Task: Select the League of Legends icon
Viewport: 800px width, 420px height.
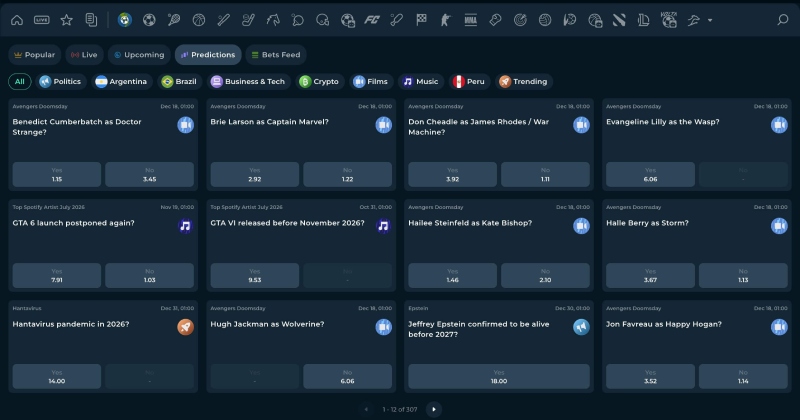Action: (644, 20)
